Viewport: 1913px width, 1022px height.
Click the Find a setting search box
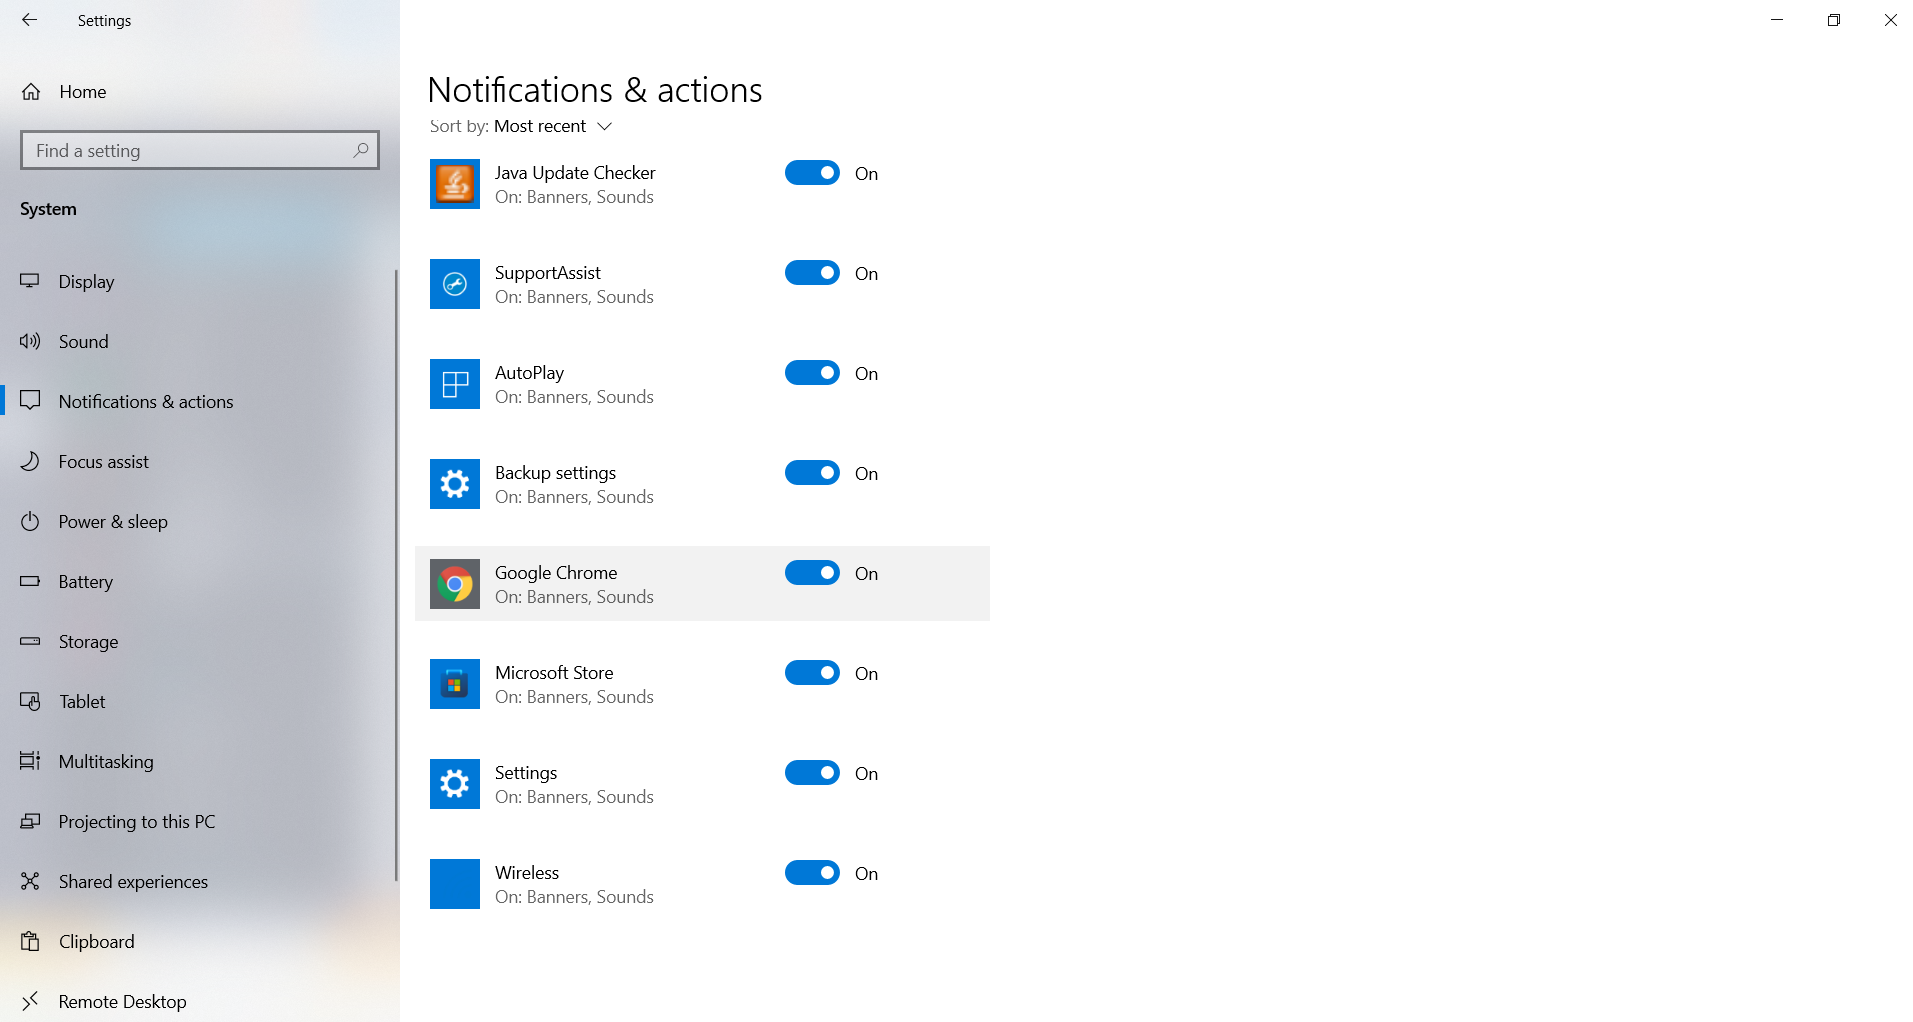200,150
